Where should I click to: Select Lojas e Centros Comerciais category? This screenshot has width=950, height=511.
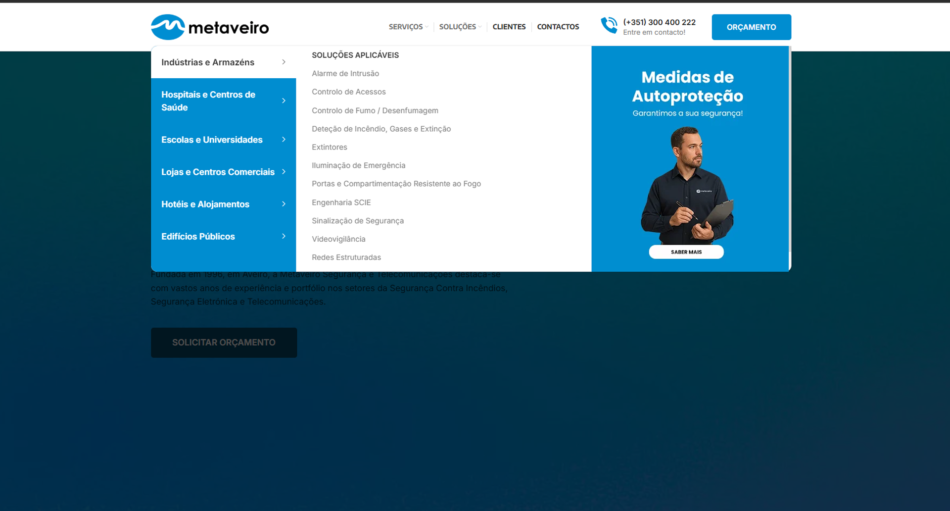(217, 172)
